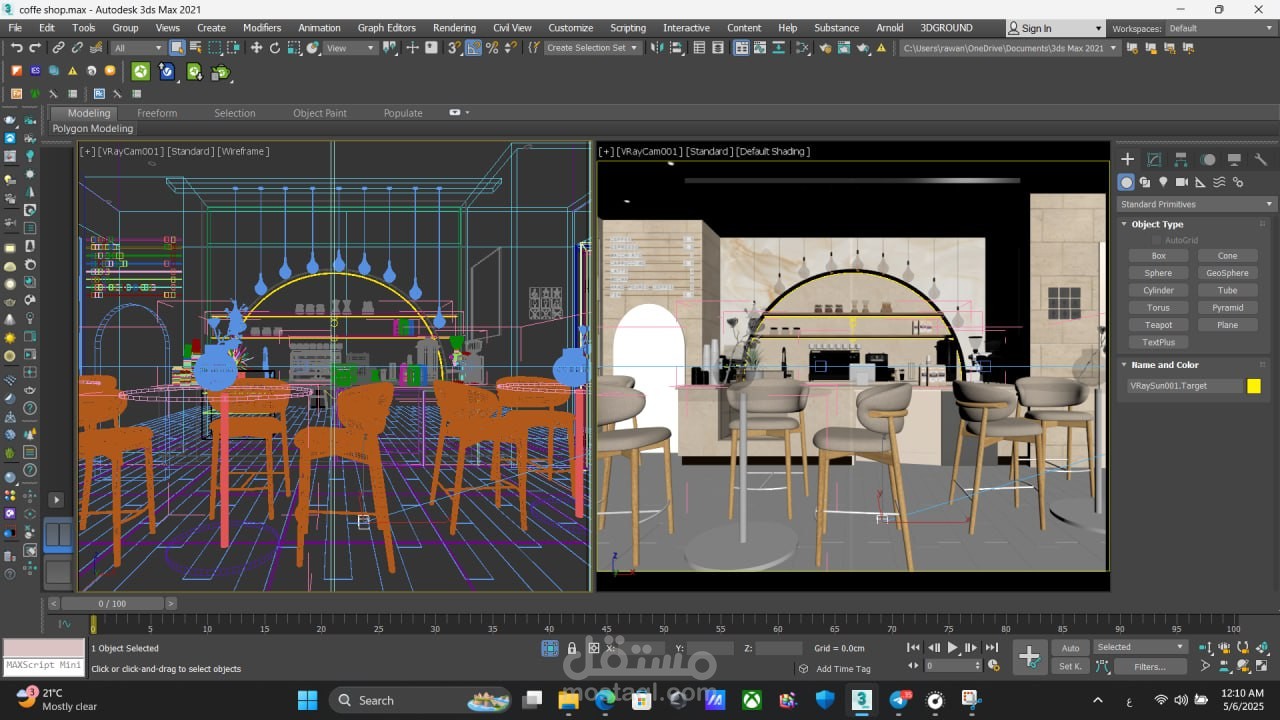This screenshot has width=1280, height=720.
Task: Switch to the Freeform ribbon tab
Action: pyautogui.click(x=157, y=113)
